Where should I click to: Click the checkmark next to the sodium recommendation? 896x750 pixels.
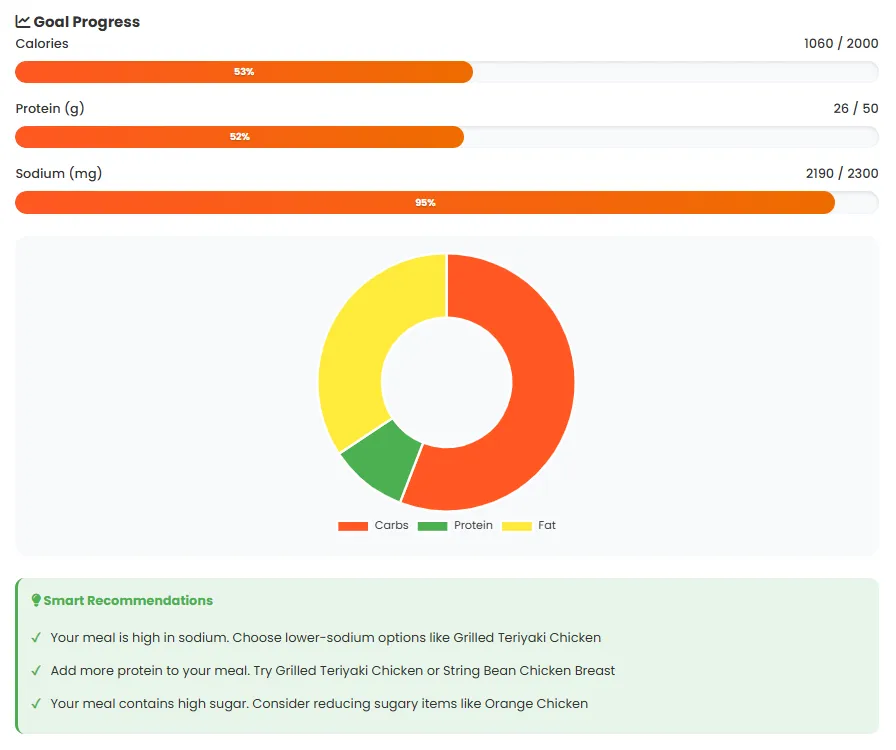point(36,637)
